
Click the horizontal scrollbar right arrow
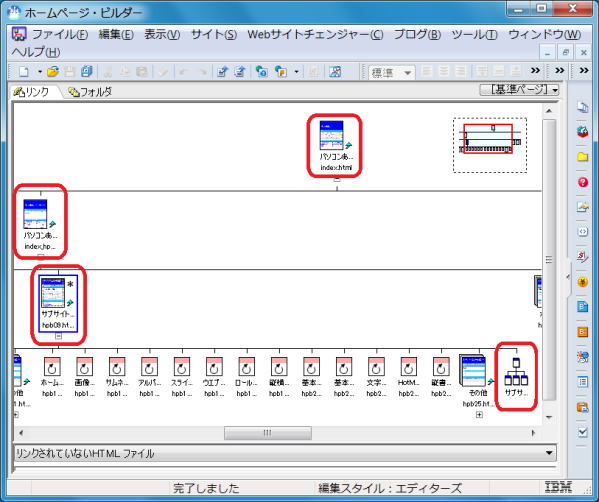coord(533,433)
